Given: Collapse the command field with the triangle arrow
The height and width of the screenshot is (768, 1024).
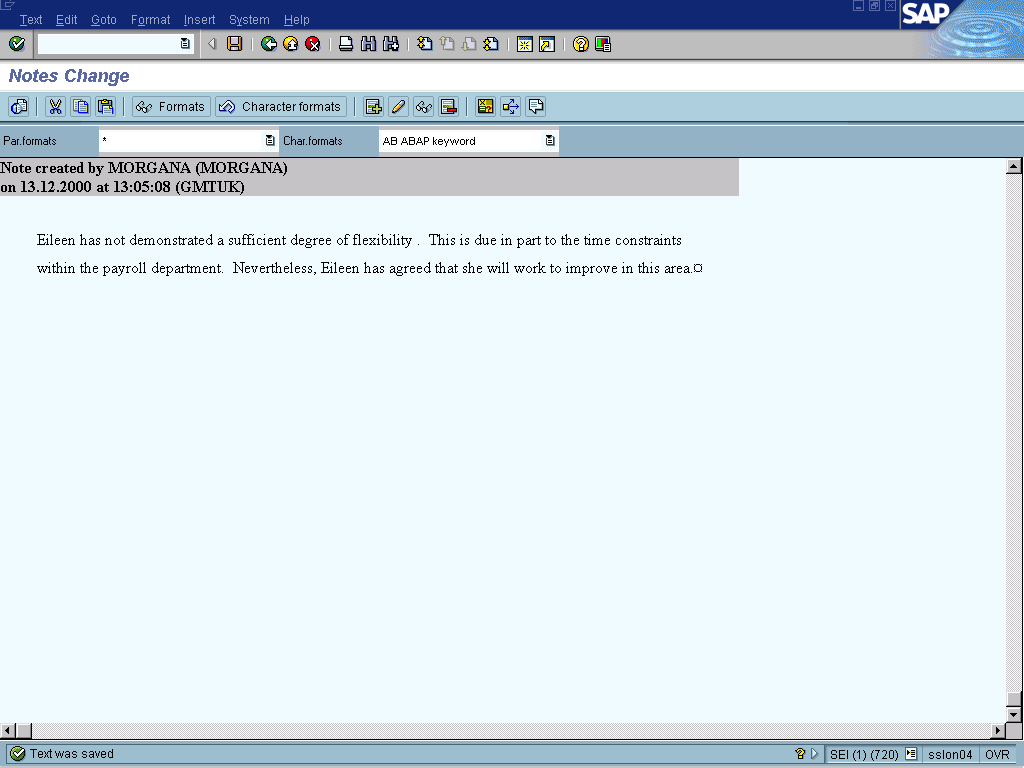Looking at the screenshot, I should pyautogui.click(x=212, y=44).
